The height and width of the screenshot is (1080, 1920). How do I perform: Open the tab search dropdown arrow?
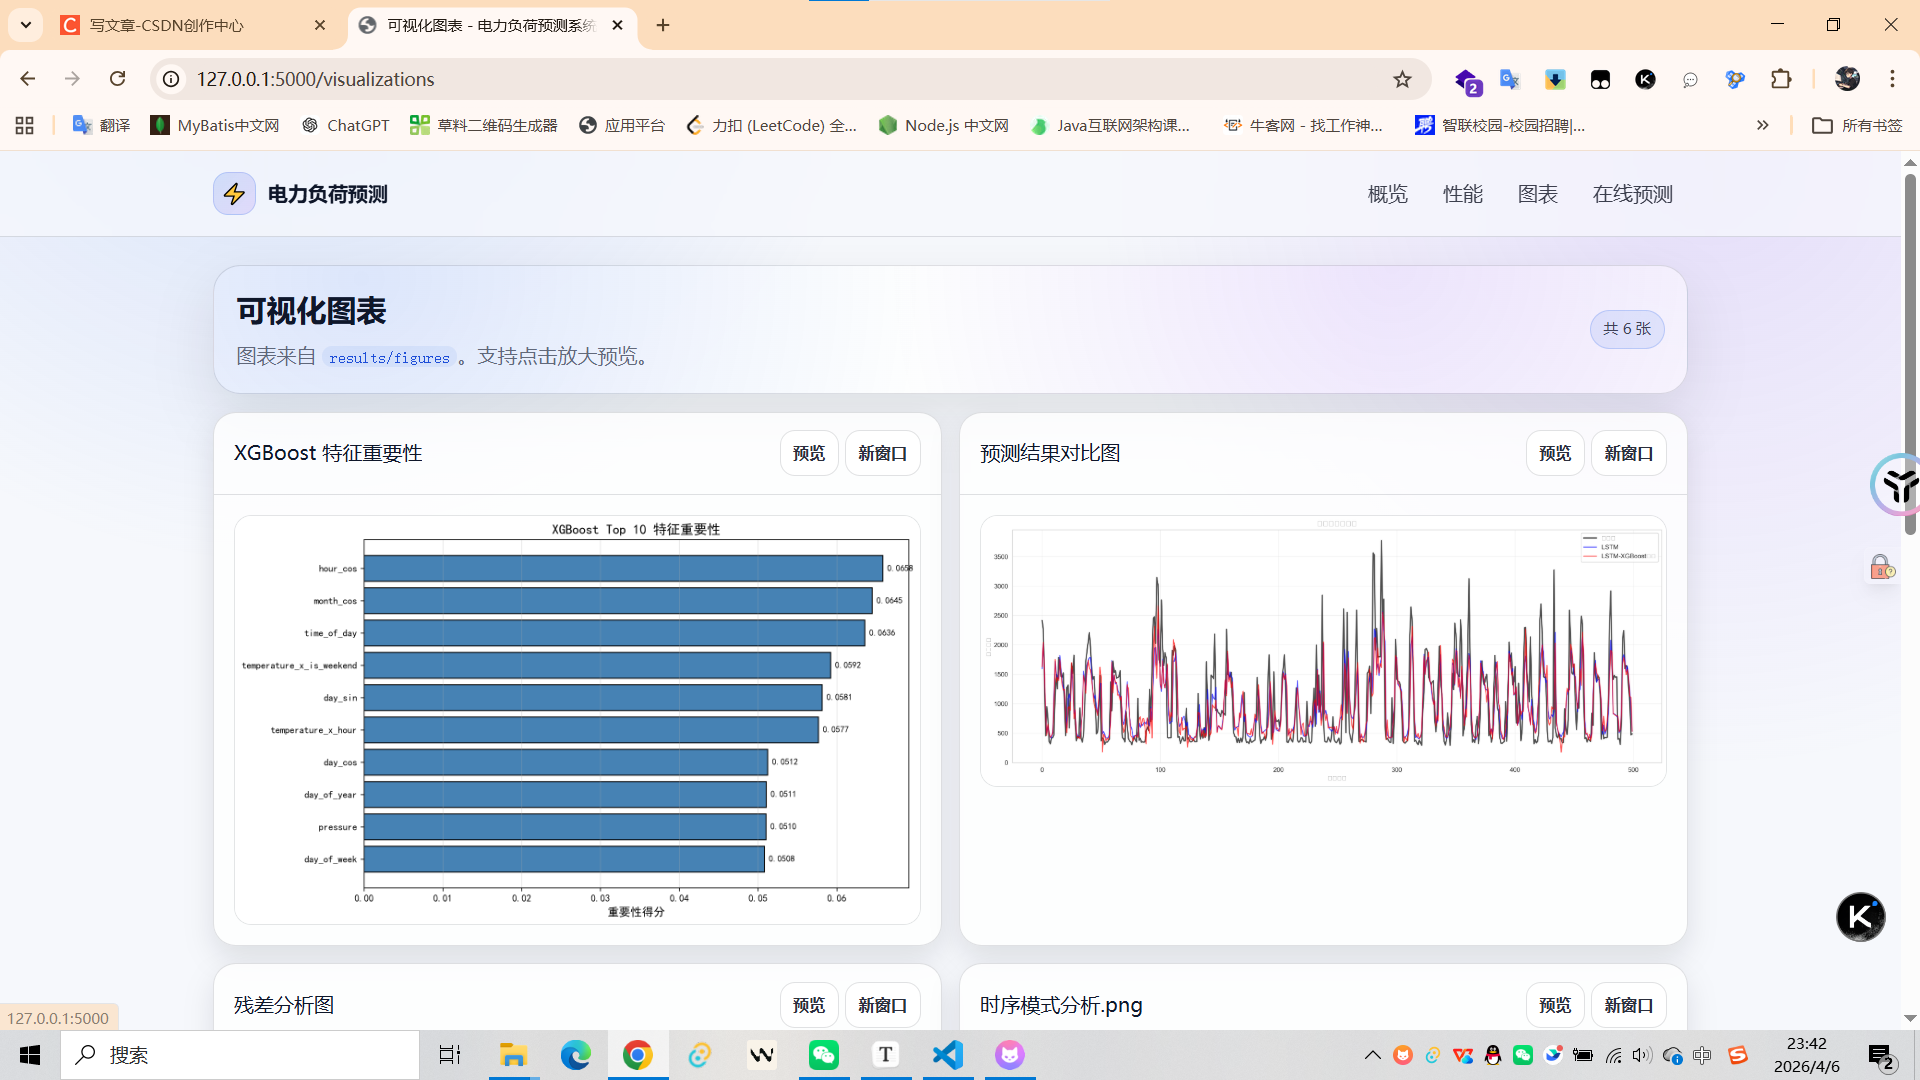[x=26, y=25]
